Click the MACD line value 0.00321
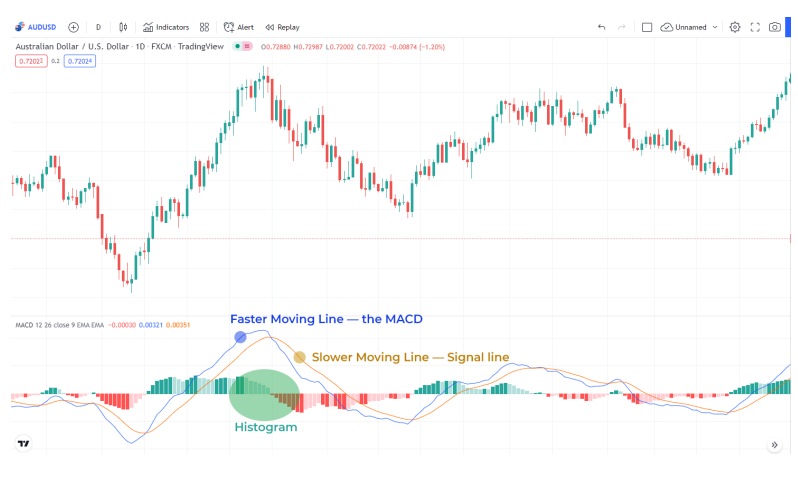798x490 pixels. click(151, 325)
